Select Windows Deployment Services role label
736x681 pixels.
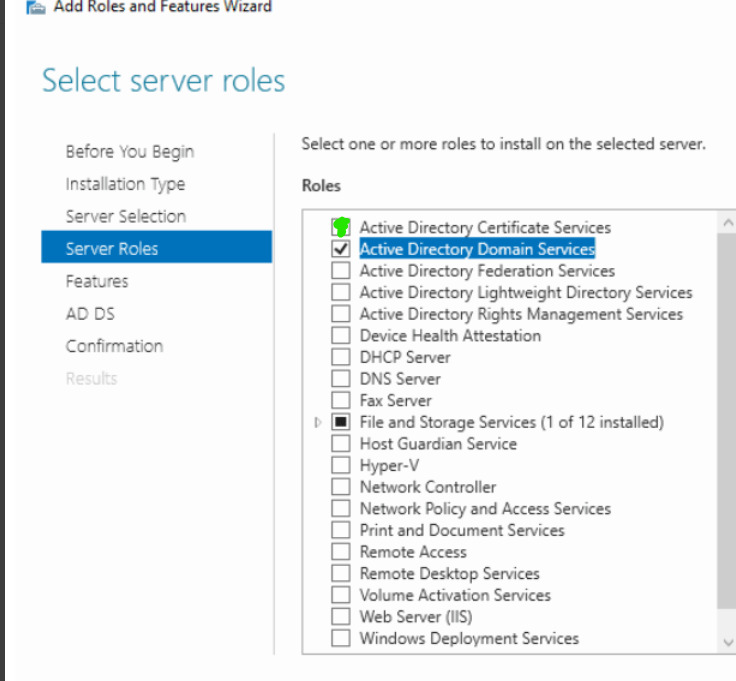pyautogui.click(x=469, y=638)
